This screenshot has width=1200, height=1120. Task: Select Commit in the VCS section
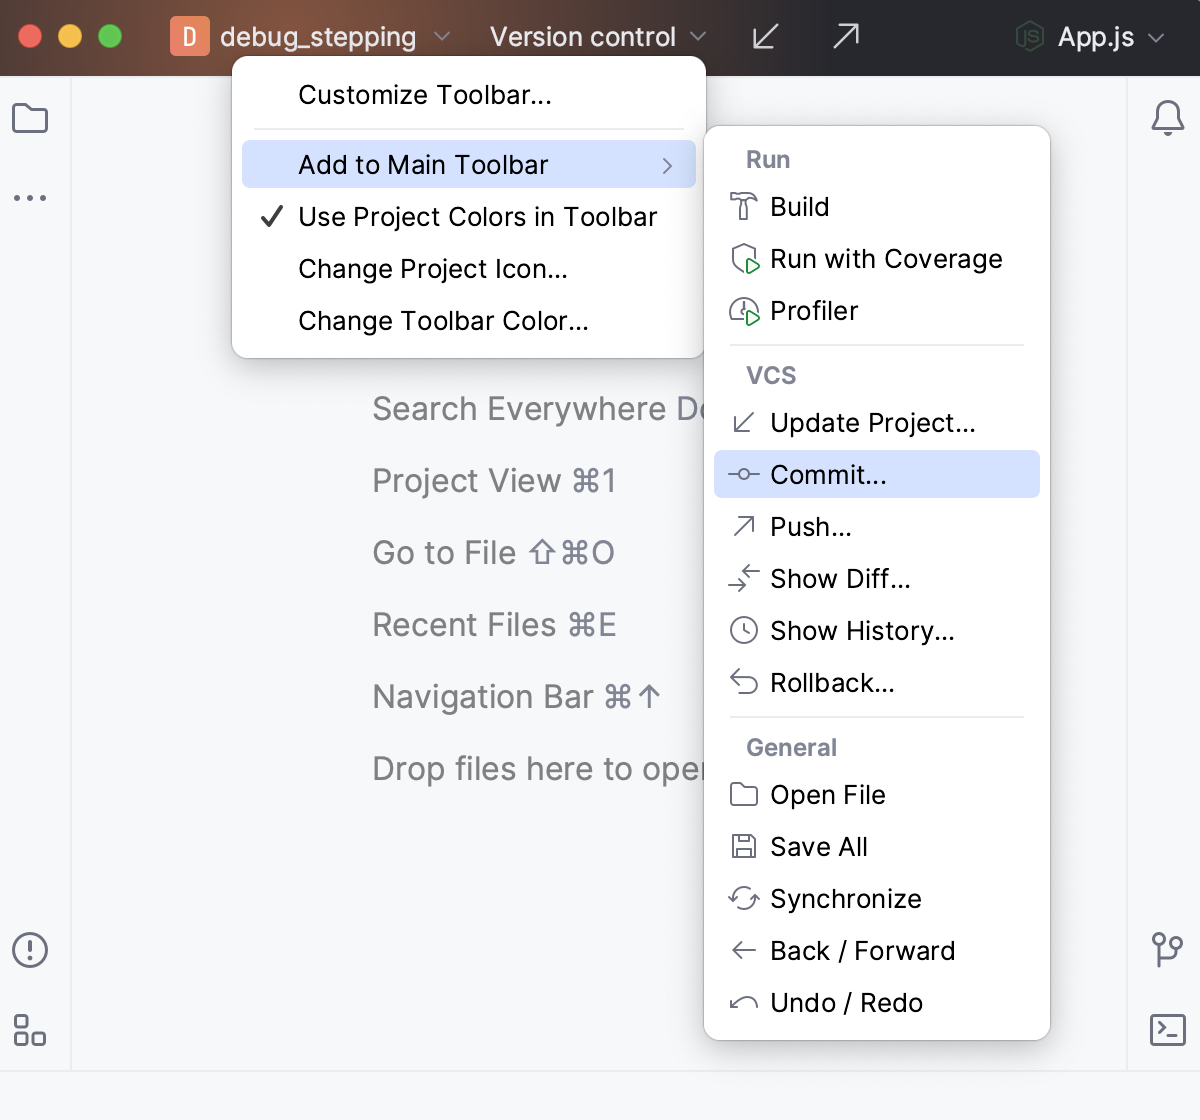(x=876, y=474)
